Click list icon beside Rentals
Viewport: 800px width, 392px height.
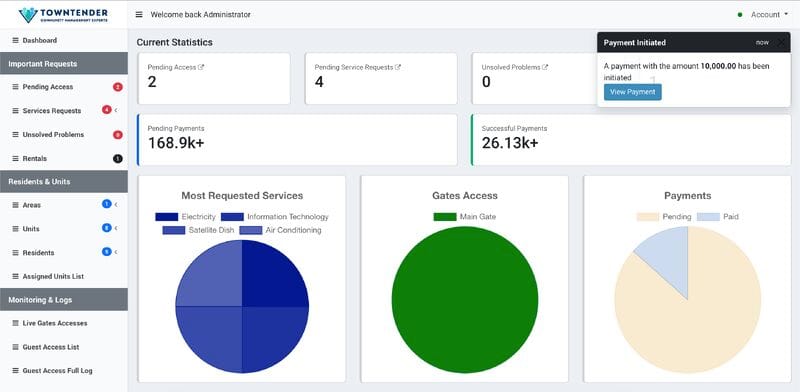coord(15,159)
